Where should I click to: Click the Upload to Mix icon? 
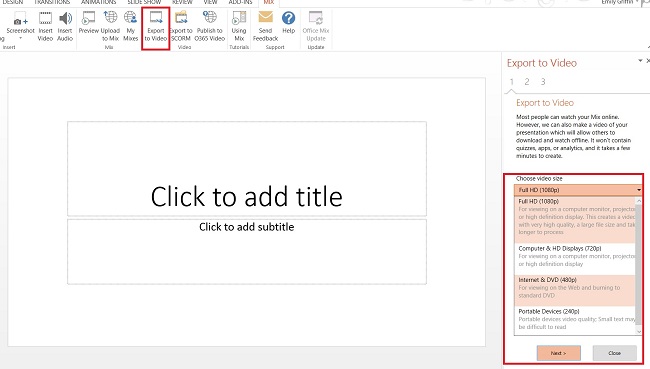pos(110,18)
